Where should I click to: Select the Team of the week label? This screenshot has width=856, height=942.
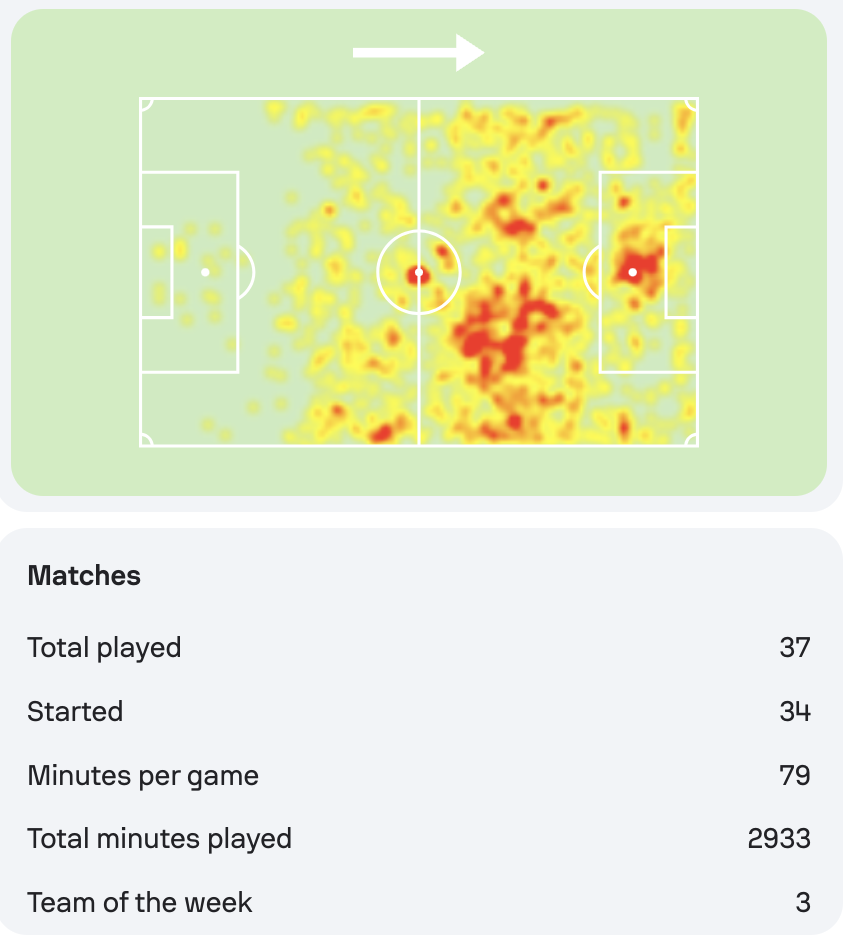(140, 902)
